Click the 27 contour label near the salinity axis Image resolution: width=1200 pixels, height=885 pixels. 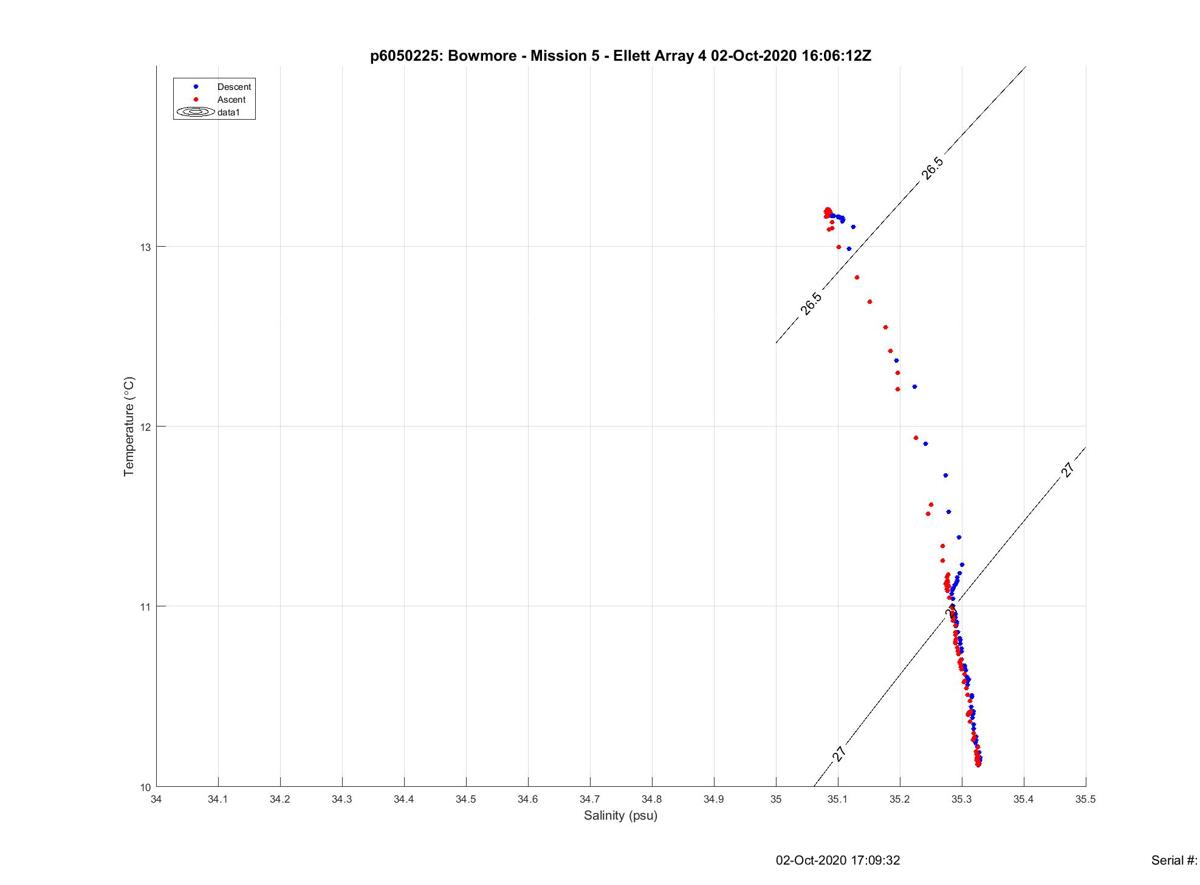[x=839, y=754]
